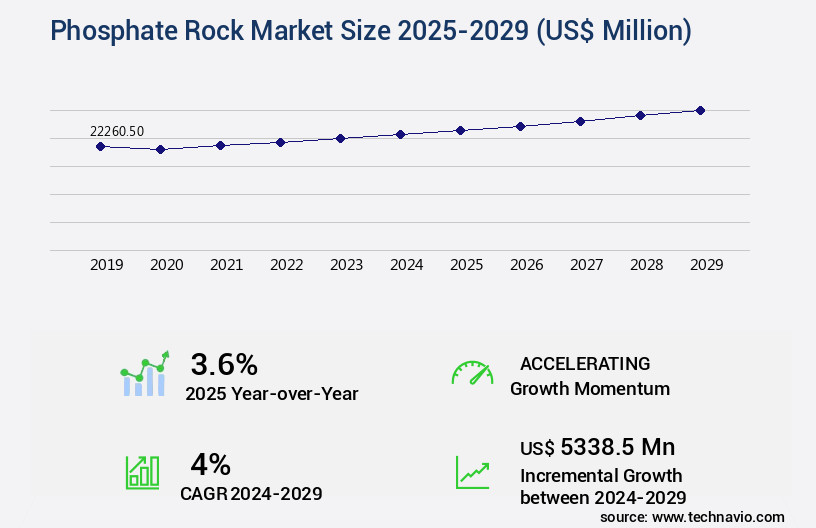Click the 2021 data point on chart

coord(220,145)
